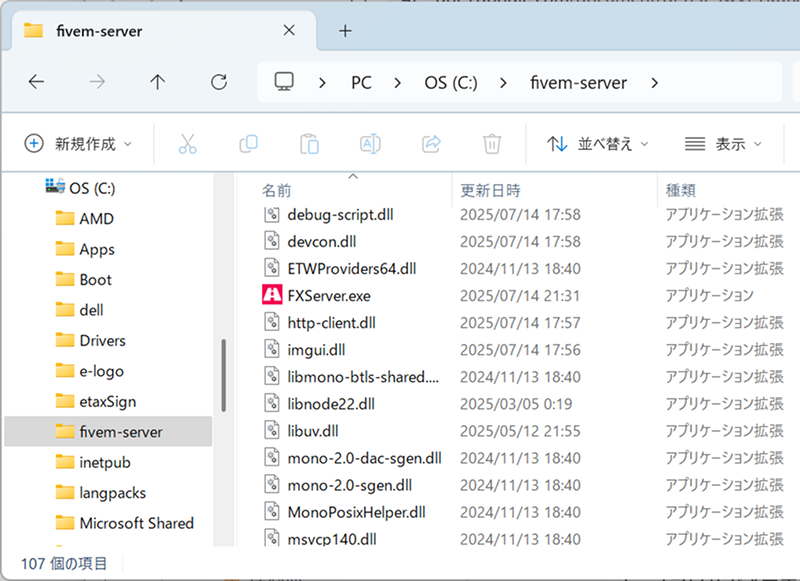Viewport: 800px width, 581px height.
Task: Click the FXServer.exe application icon
Action: [x=272, y=295]
